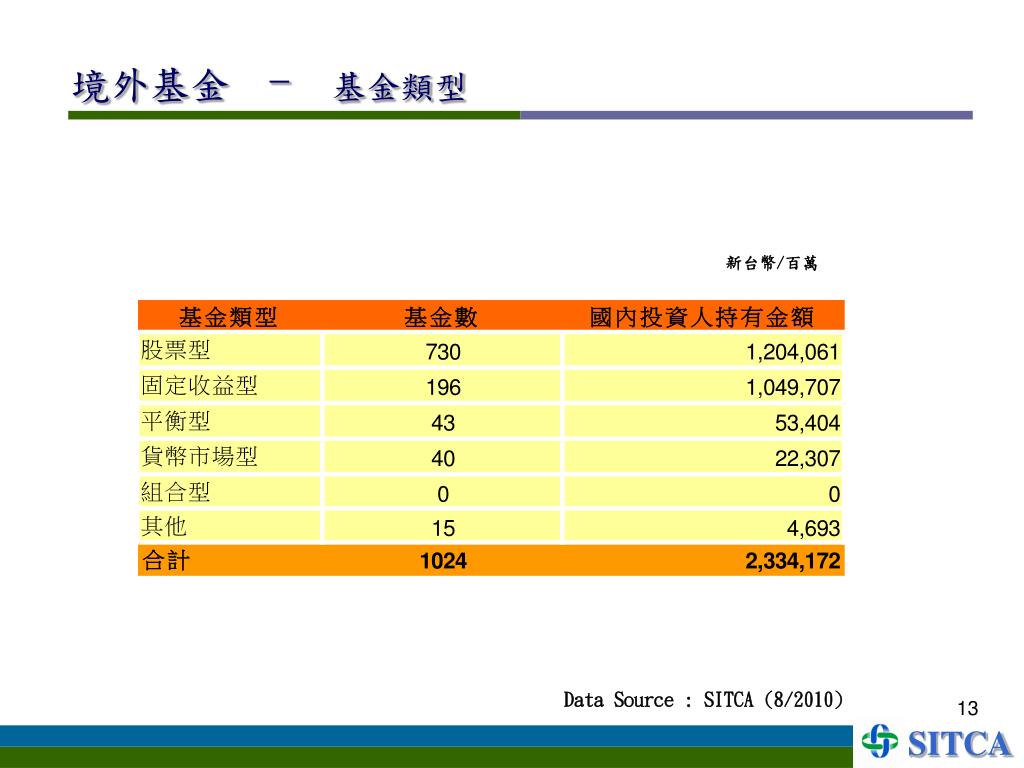Click the amount 1,049,707
This screenshot has height=768, width=1024.
tap(793, 388)
